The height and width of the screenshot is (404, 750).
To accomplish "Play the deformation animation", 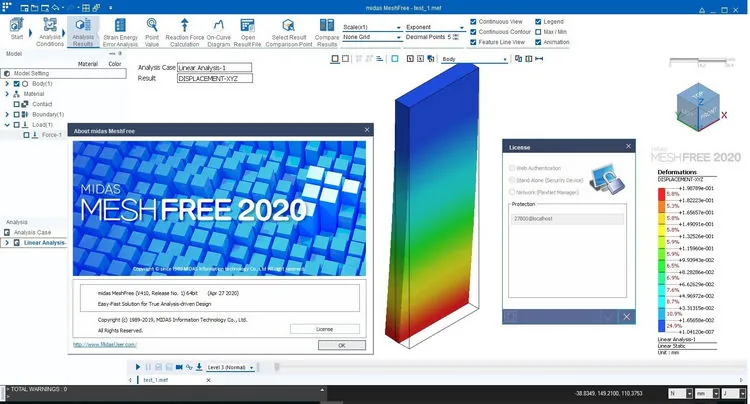I will pos(138,367).
